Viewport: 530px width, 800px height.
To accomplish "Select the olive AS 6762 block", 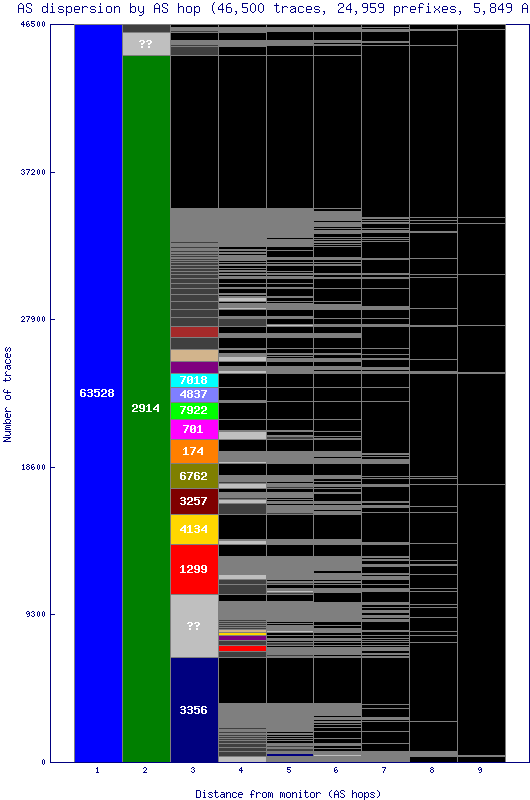I will pyautogui.click(x=194, y=476).
